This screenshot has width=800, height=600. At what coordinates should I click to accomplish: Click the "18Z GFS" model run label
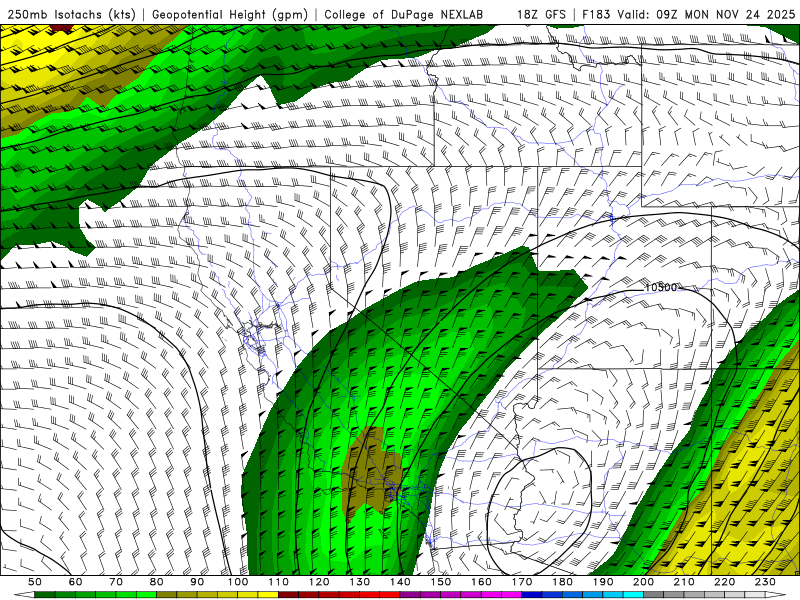pos(541,14)
